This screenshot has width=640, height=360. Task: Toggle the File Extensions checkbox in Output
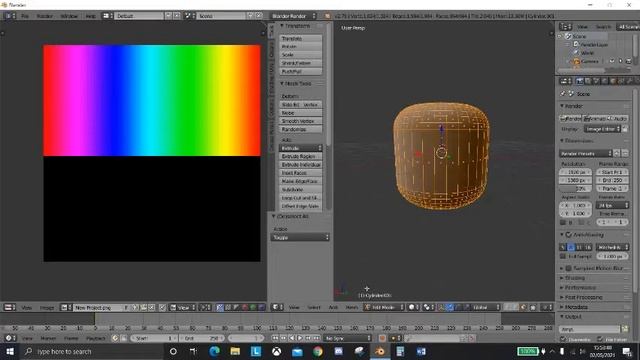[600, 339]
